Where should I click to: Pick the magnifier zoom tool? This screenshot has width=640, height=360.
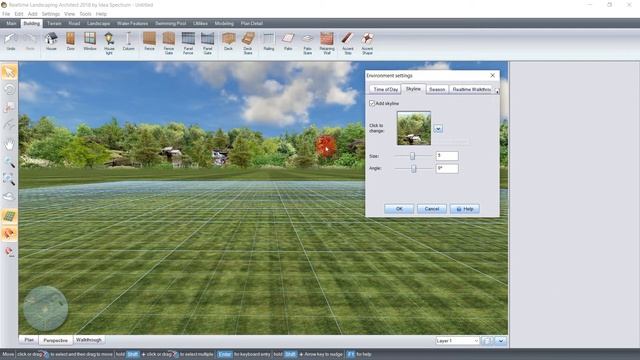click(9, 162)
